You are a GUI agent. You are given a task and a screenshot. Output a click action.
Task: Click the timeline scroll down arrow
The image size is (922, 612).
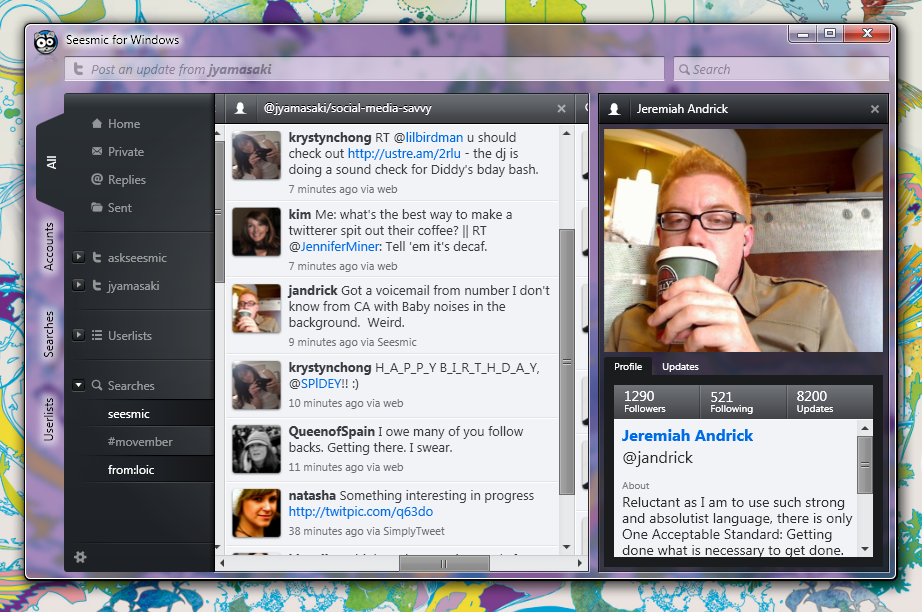click(566, 547)
